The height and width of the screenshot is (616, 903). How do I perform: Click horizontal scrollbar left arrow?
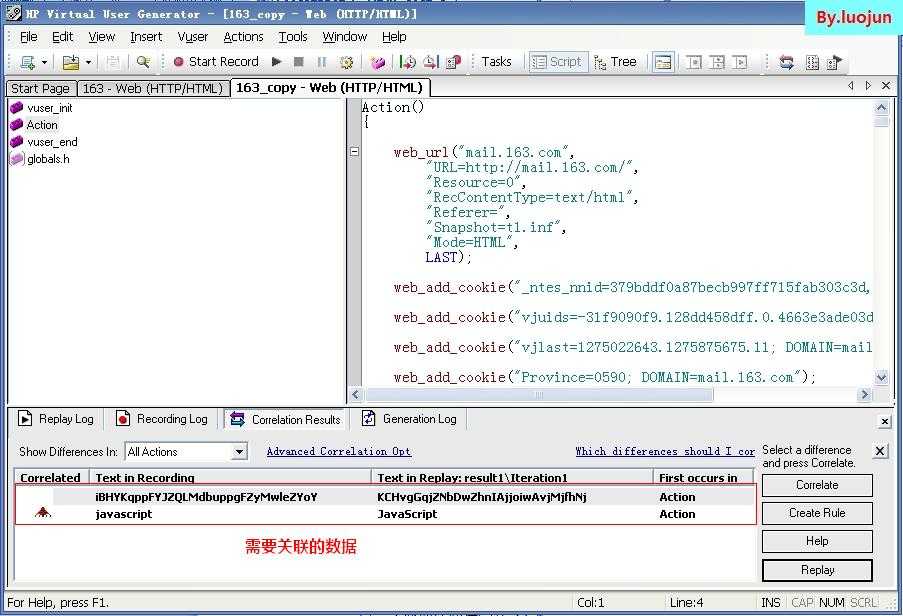click(x=355, y=395)
